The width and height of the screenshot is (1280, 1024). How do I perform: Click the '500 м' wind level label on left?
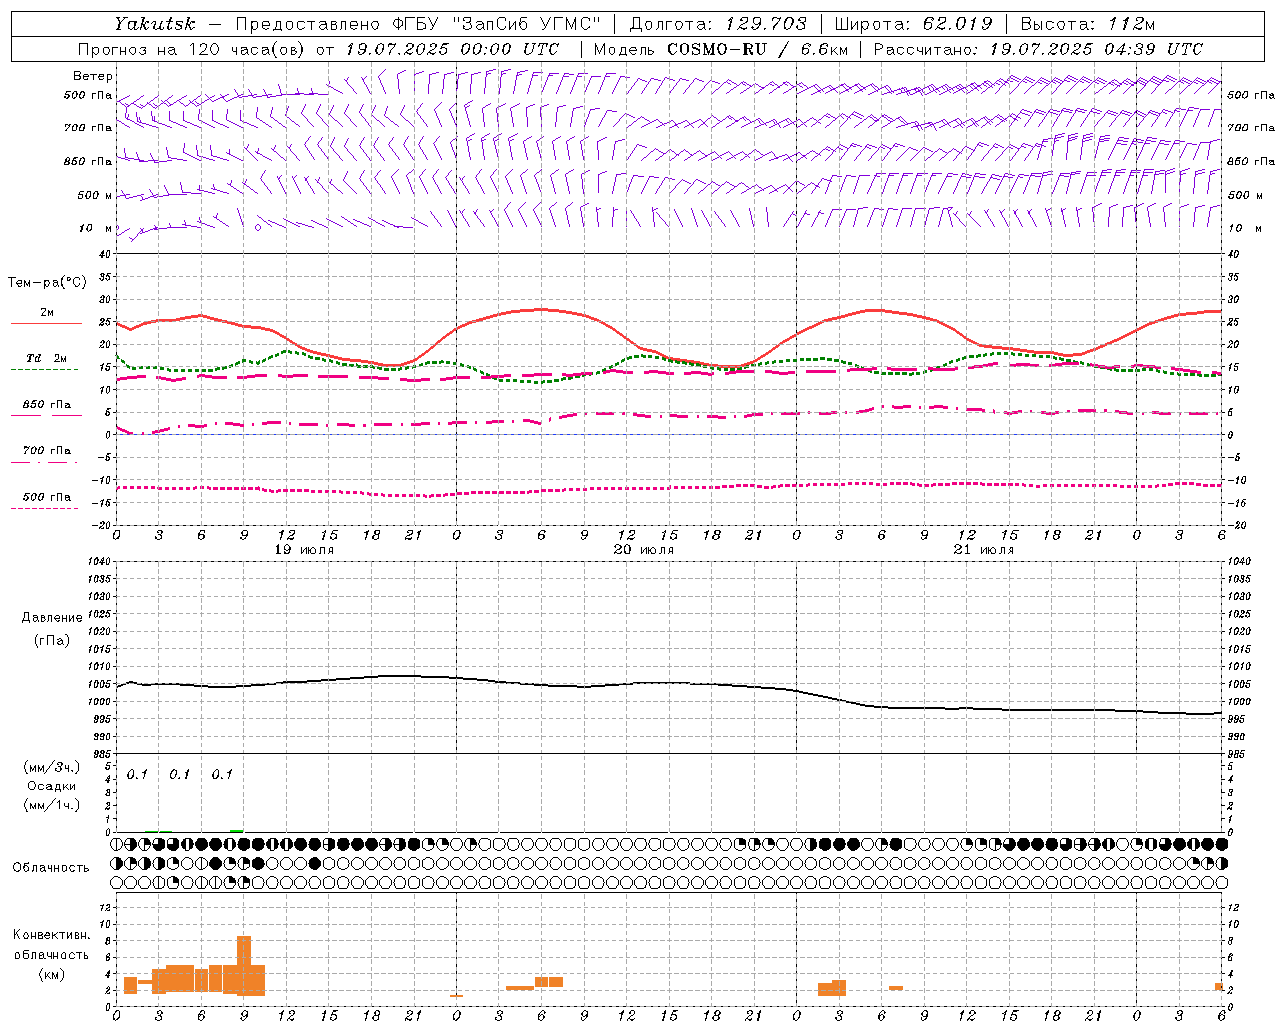[x=95, y=195]
